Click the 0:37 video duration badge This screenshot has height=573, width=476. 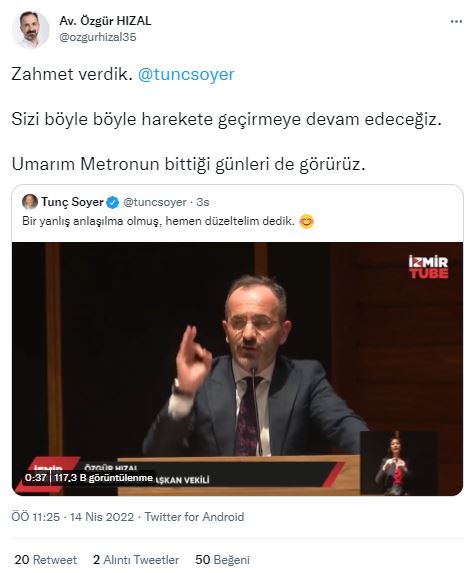point(36,478)
